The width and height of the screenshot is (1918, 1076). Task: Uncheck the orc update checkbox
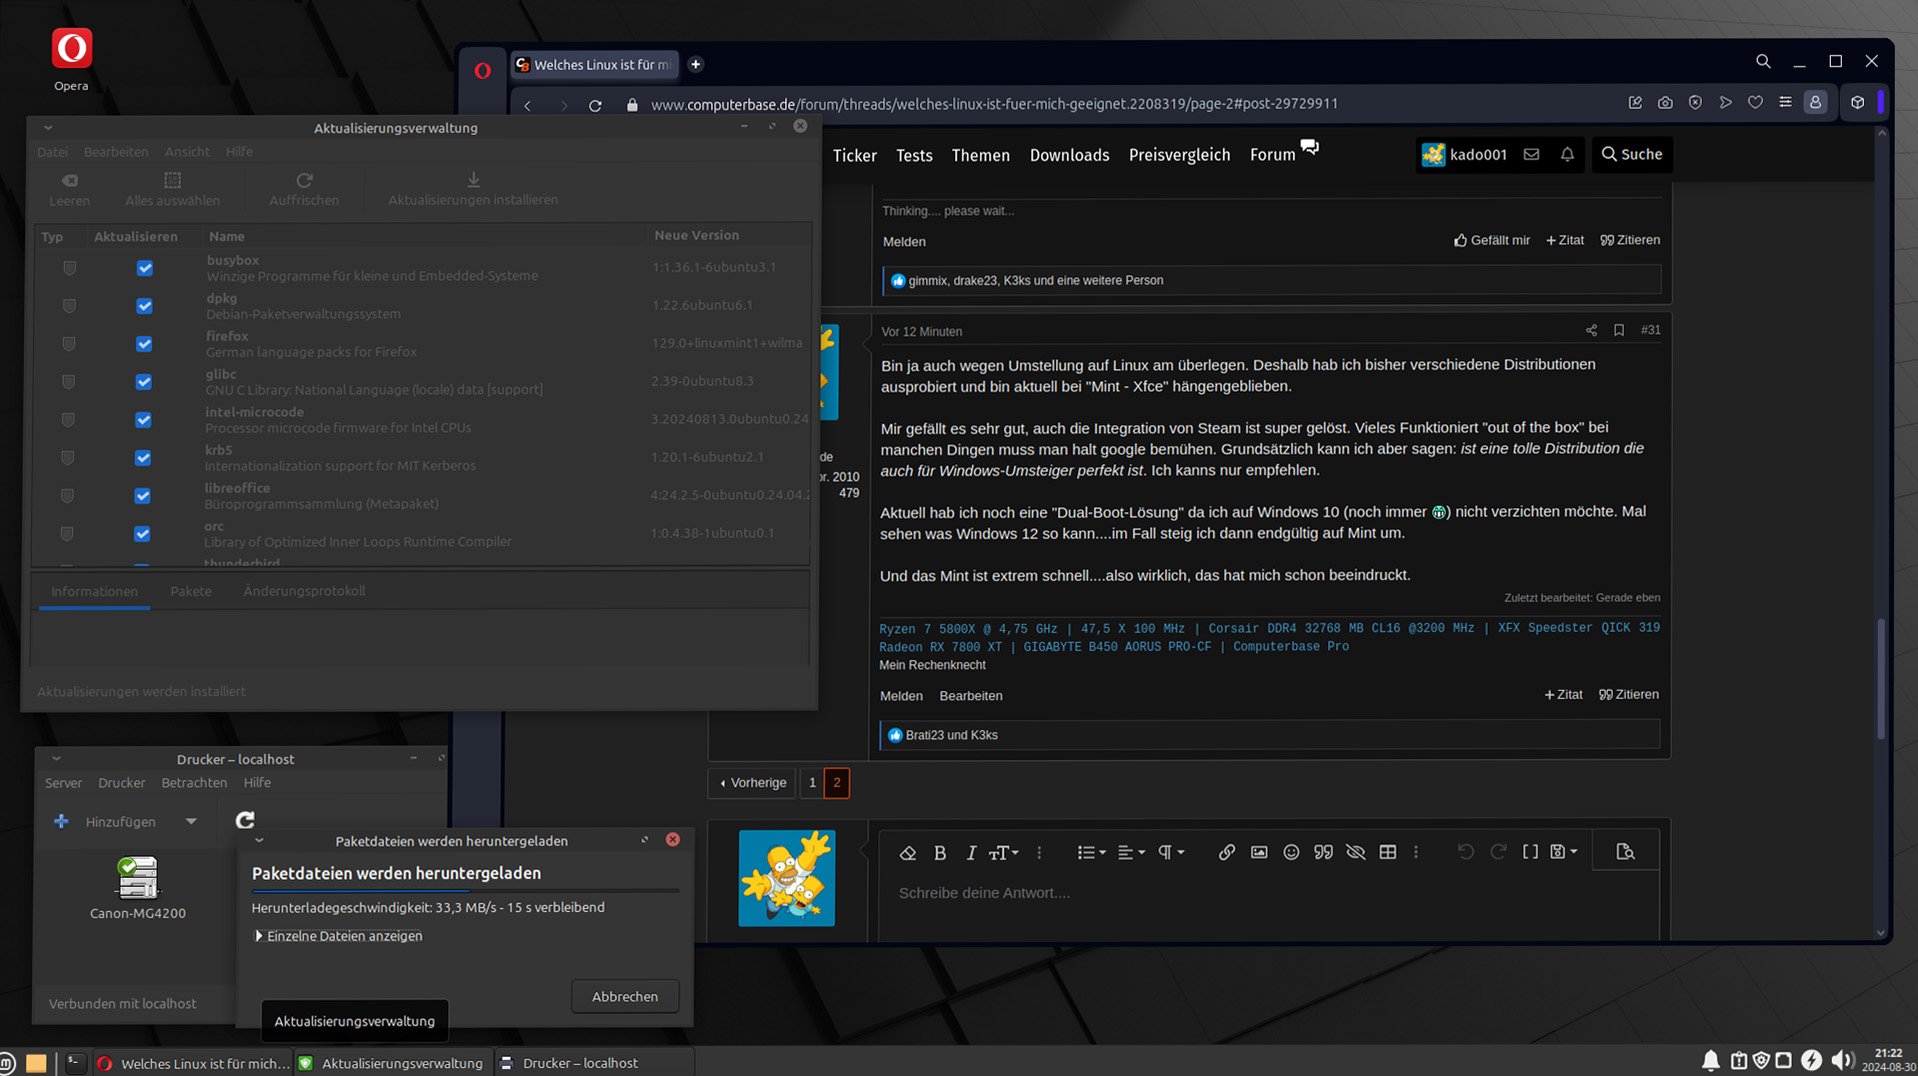pos(143,534)
